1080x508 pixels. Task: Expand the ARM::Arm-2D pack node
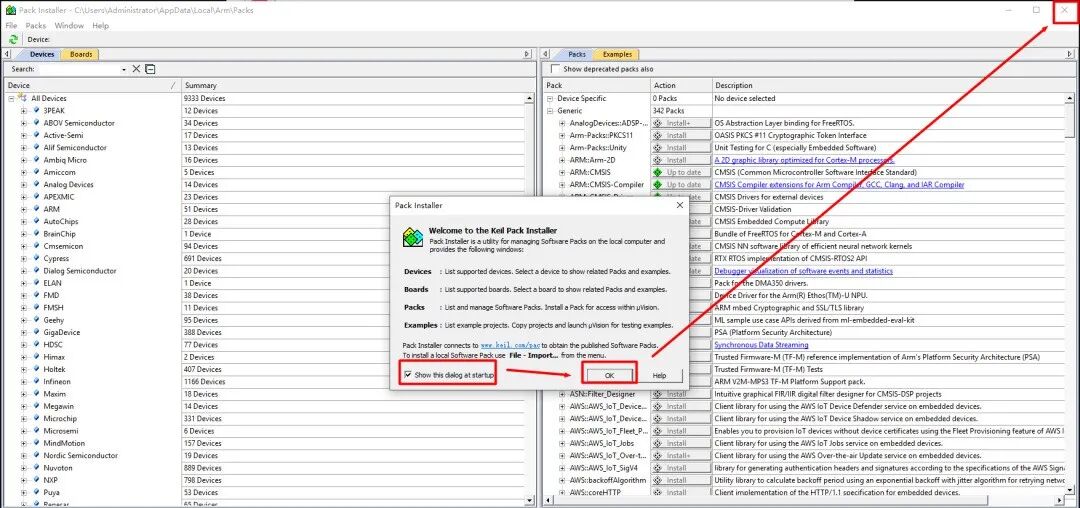[x=563, y=160]
